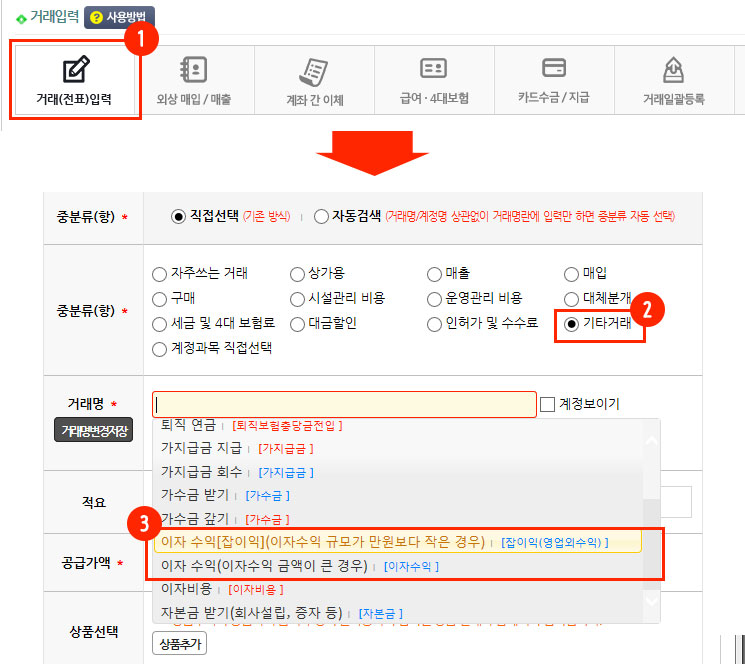Select 이자비용 entry in the list

tap(189, 589)
